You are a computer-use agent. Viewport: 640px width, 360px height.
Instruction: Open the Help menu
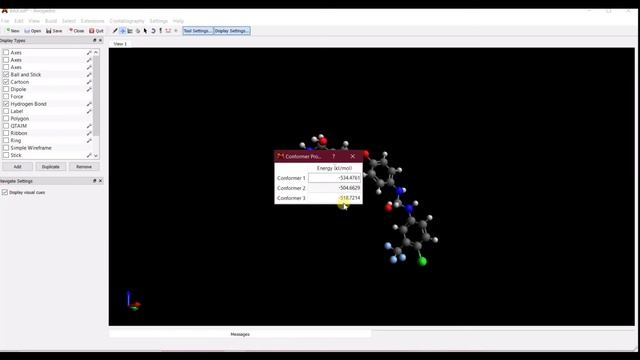tap(178, 21)
